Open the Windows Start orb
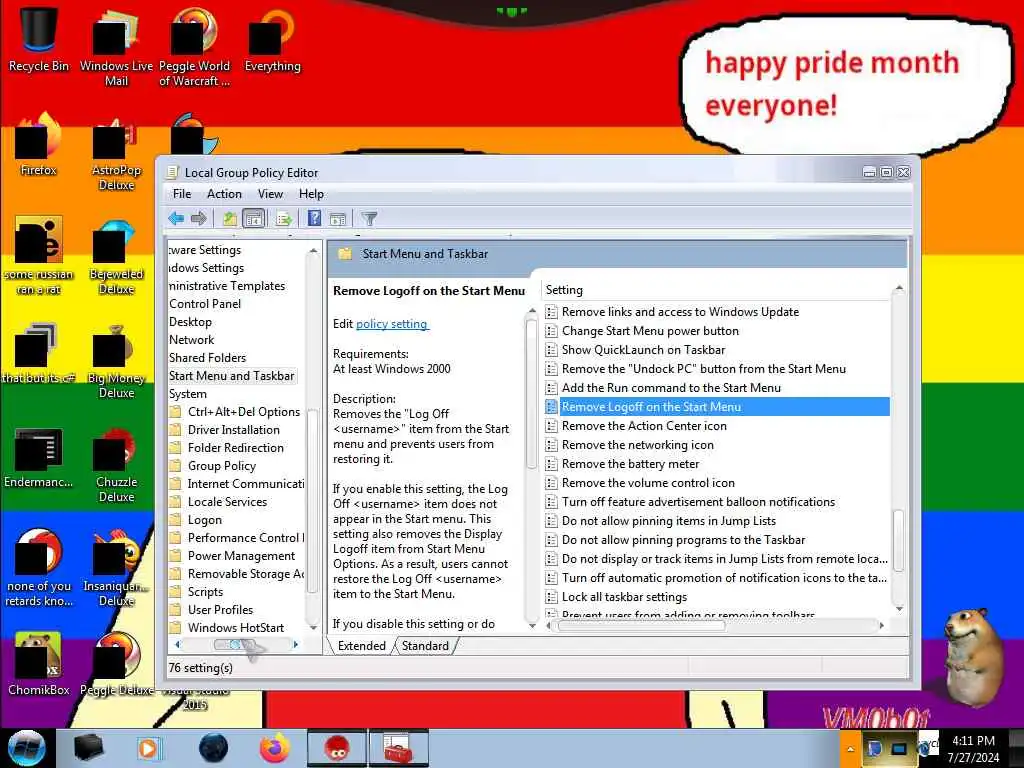This screenshot has height=768, width=1024. 27,748
